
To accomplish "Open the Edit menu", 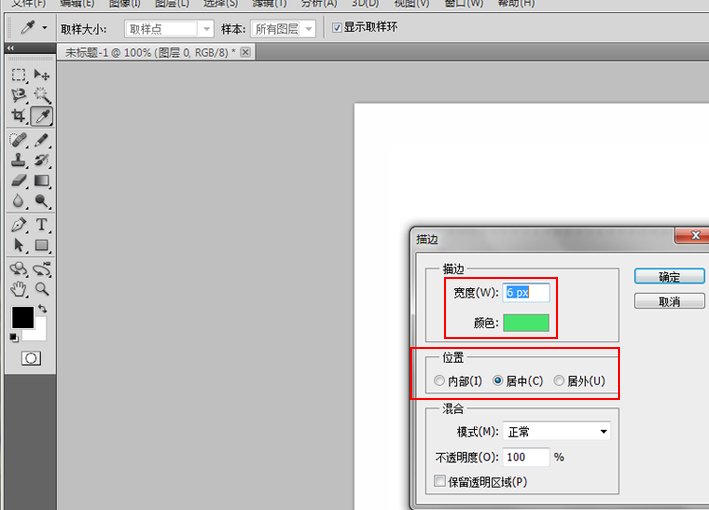I will point(77,4).
